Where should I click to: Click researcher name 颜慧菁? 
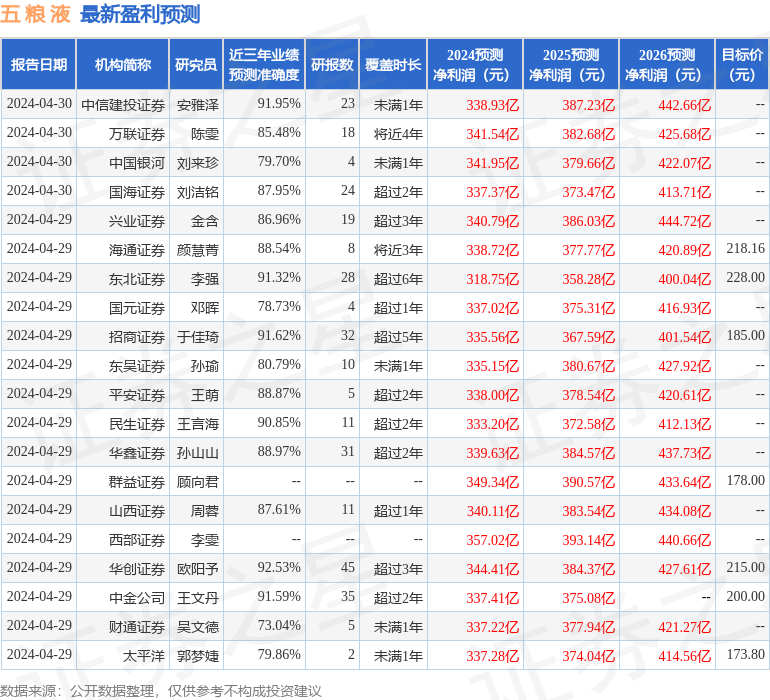tap(197, 250)
